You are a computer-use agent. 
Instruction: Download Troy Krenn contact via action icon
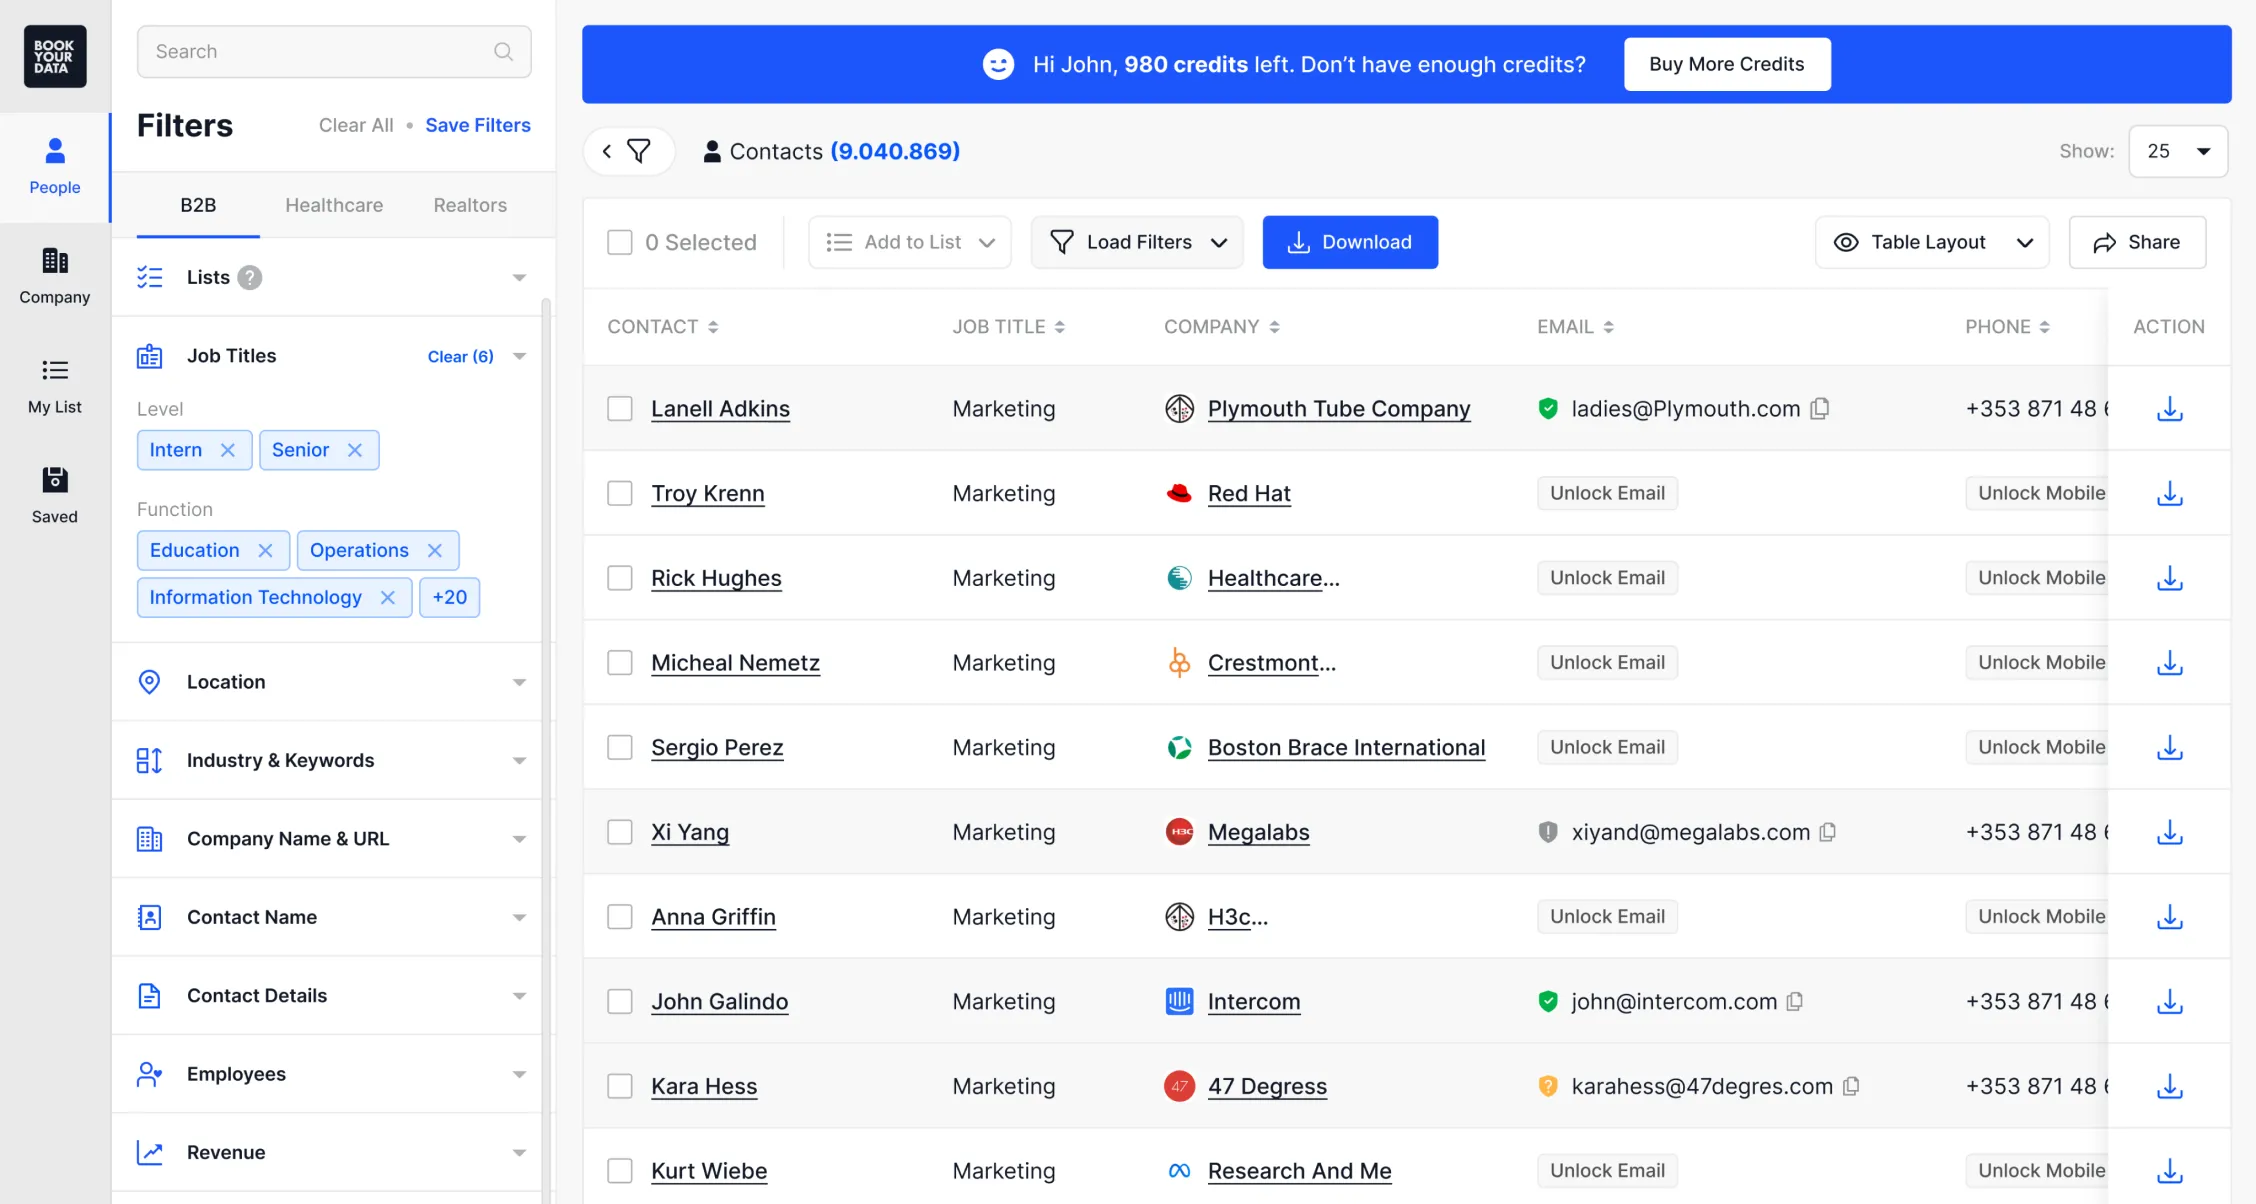(x=2169, y=493)
